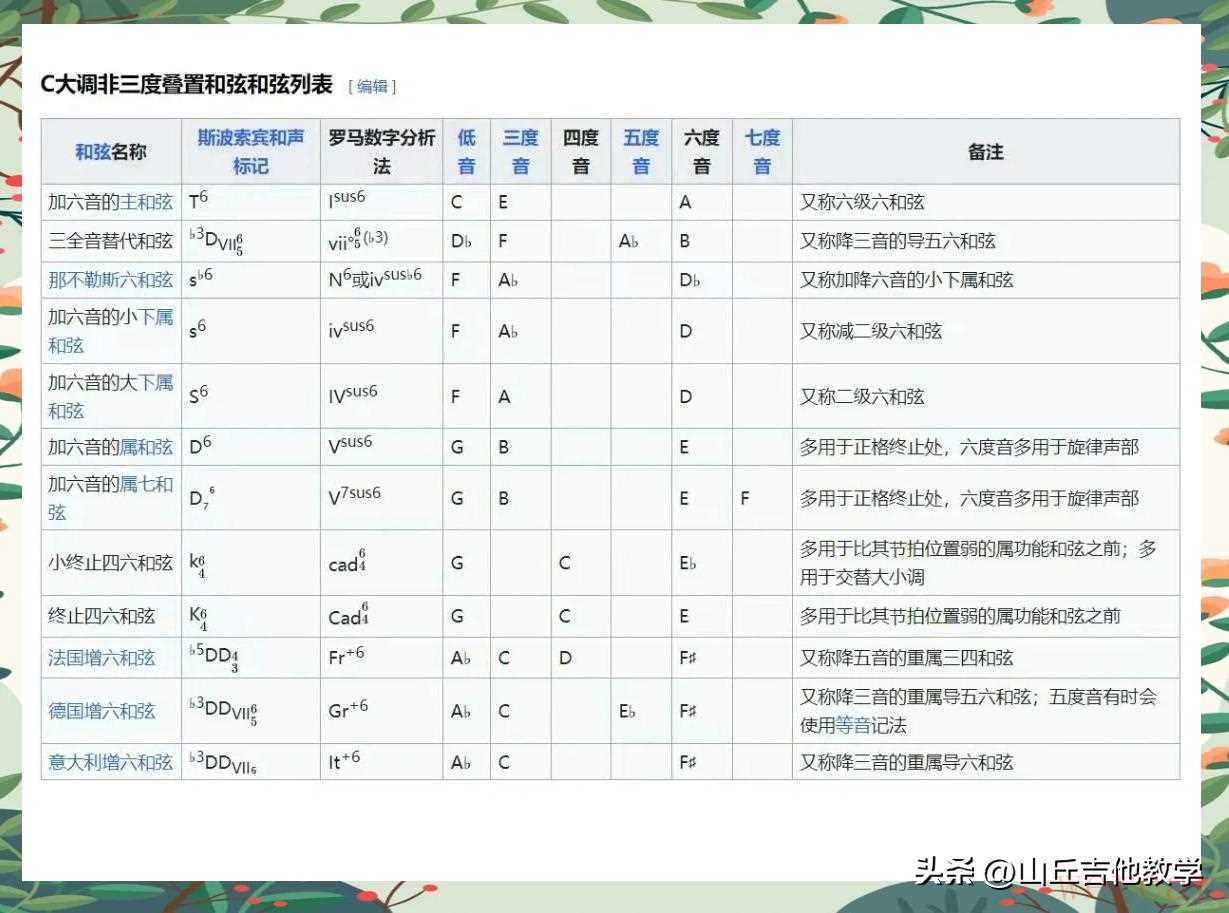The height and width of the screenshot is (913, 1229).
Task: Open the 德国增六和弦 link
Action: (101, 711)
